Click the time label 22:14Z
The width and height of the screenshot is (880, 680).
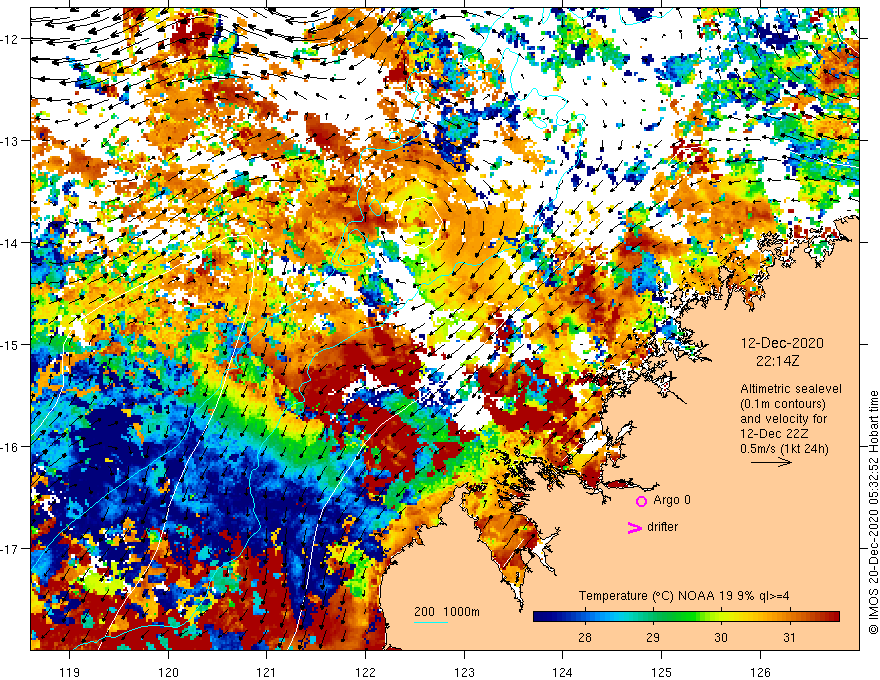[x=777, y=361]
